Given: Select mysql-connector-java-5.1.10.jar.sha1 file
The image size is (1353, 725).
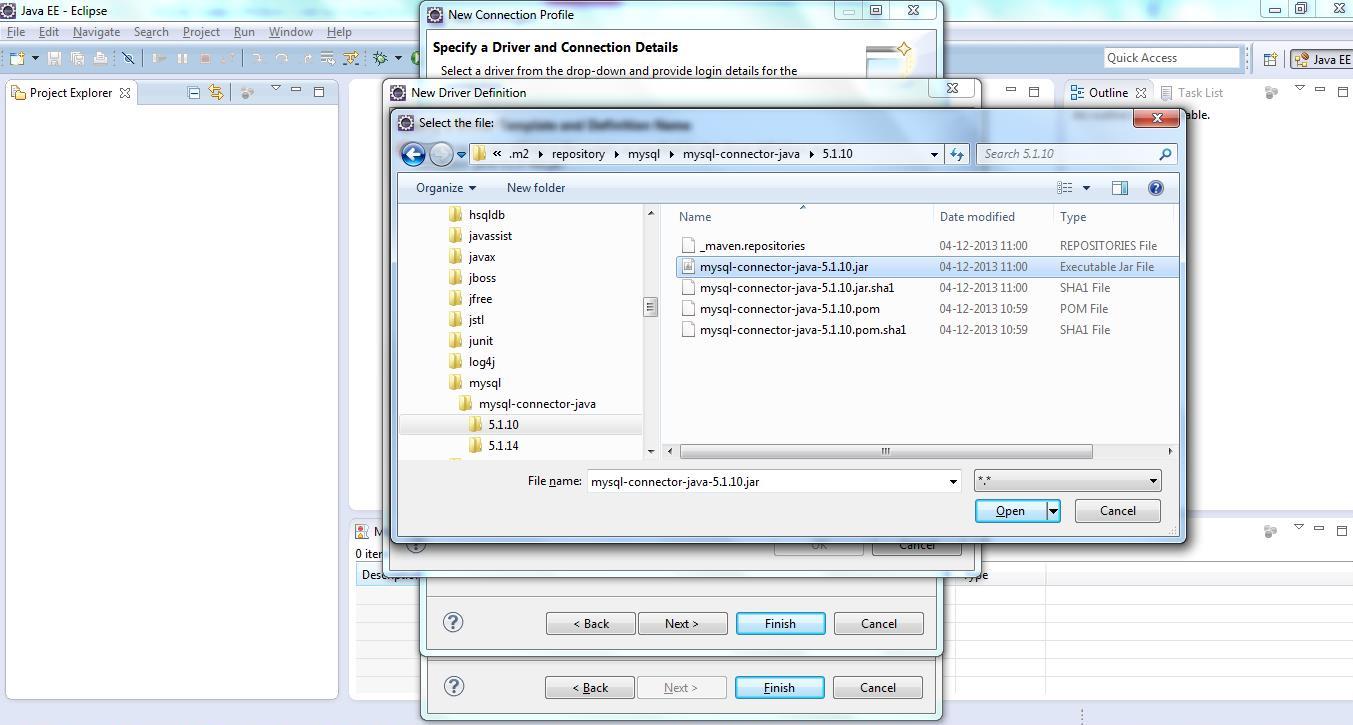Looking at the screenshot, I should point(797,288).
